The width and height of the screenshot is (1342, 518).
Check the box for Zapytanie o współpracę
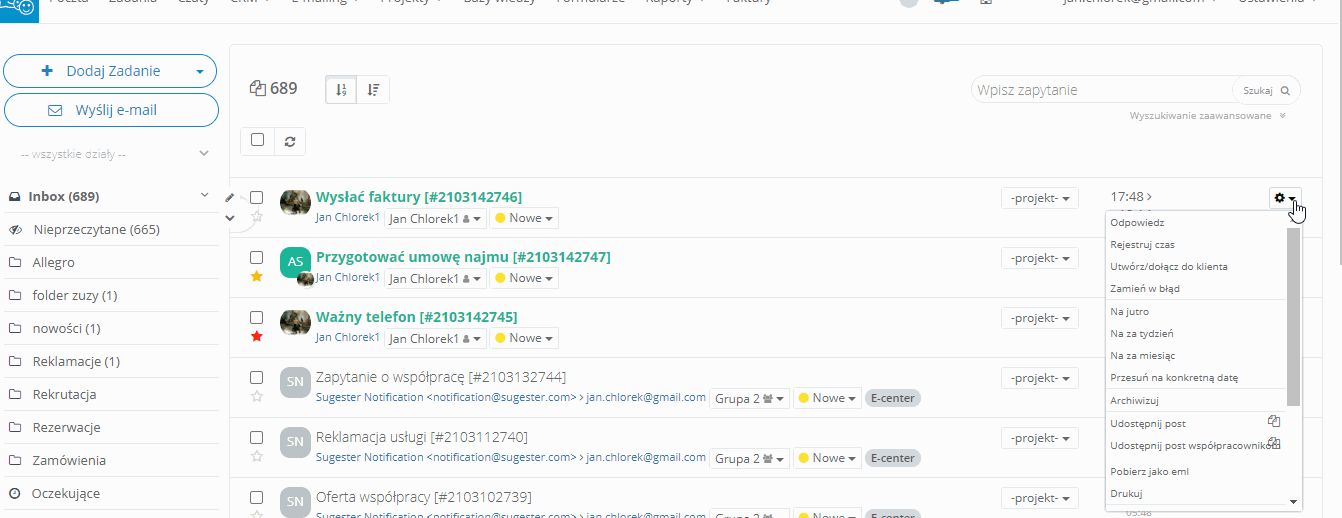257,378
